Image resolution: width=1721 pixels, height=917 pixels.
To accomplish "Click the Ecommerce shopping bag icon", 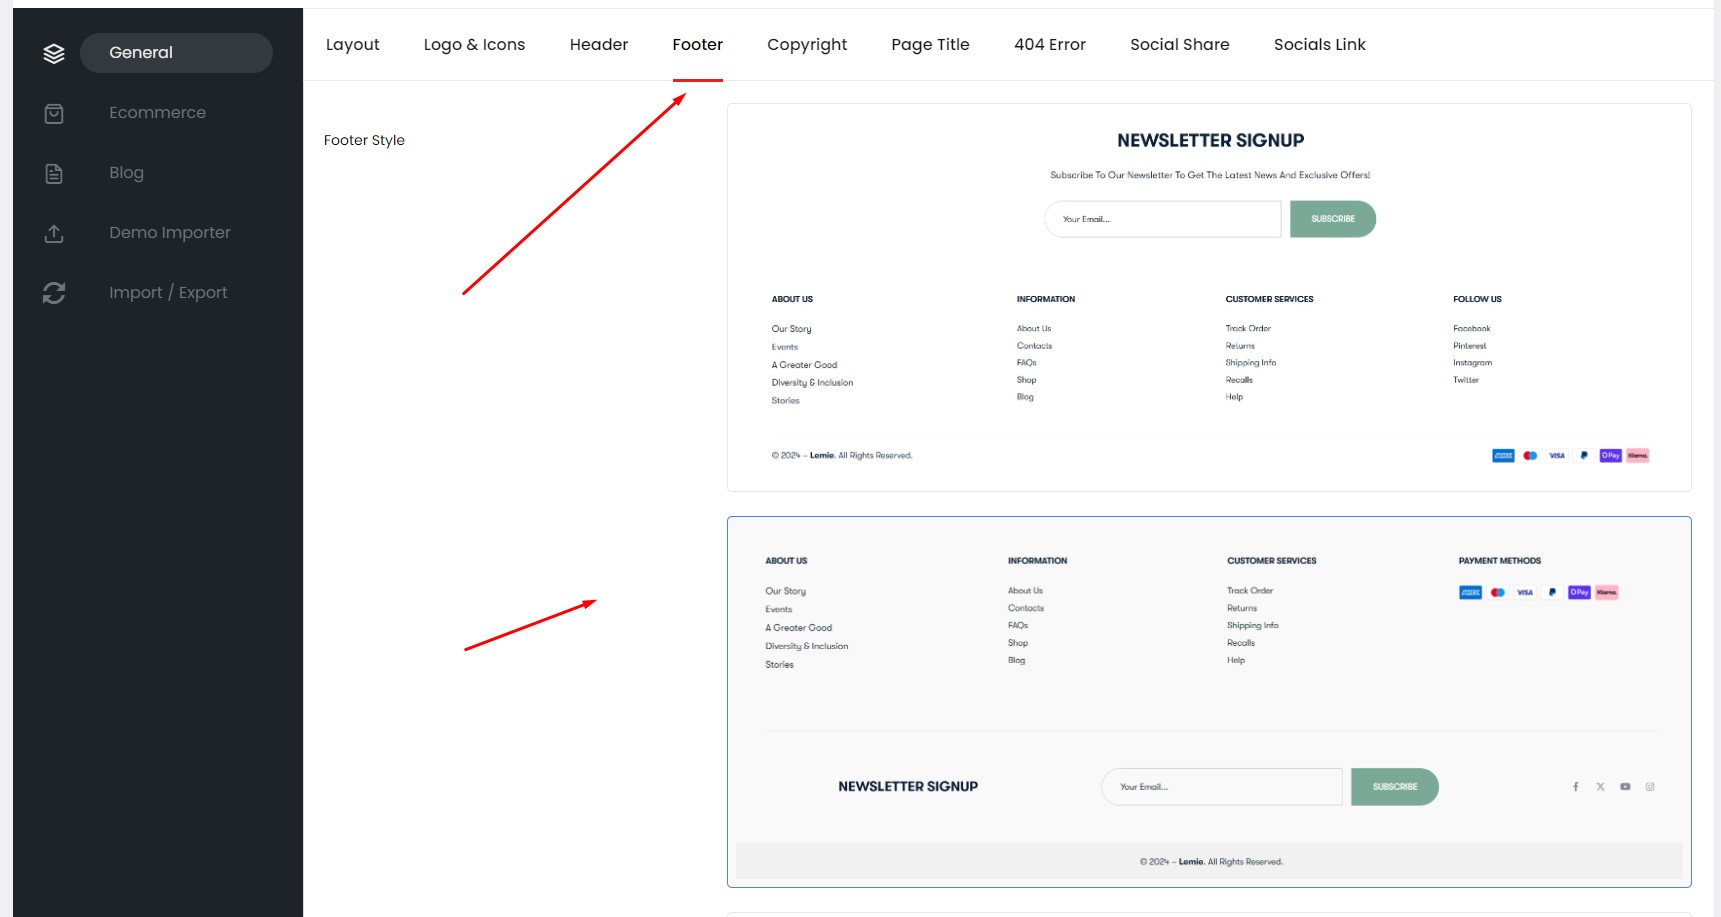I will point(54,114).
